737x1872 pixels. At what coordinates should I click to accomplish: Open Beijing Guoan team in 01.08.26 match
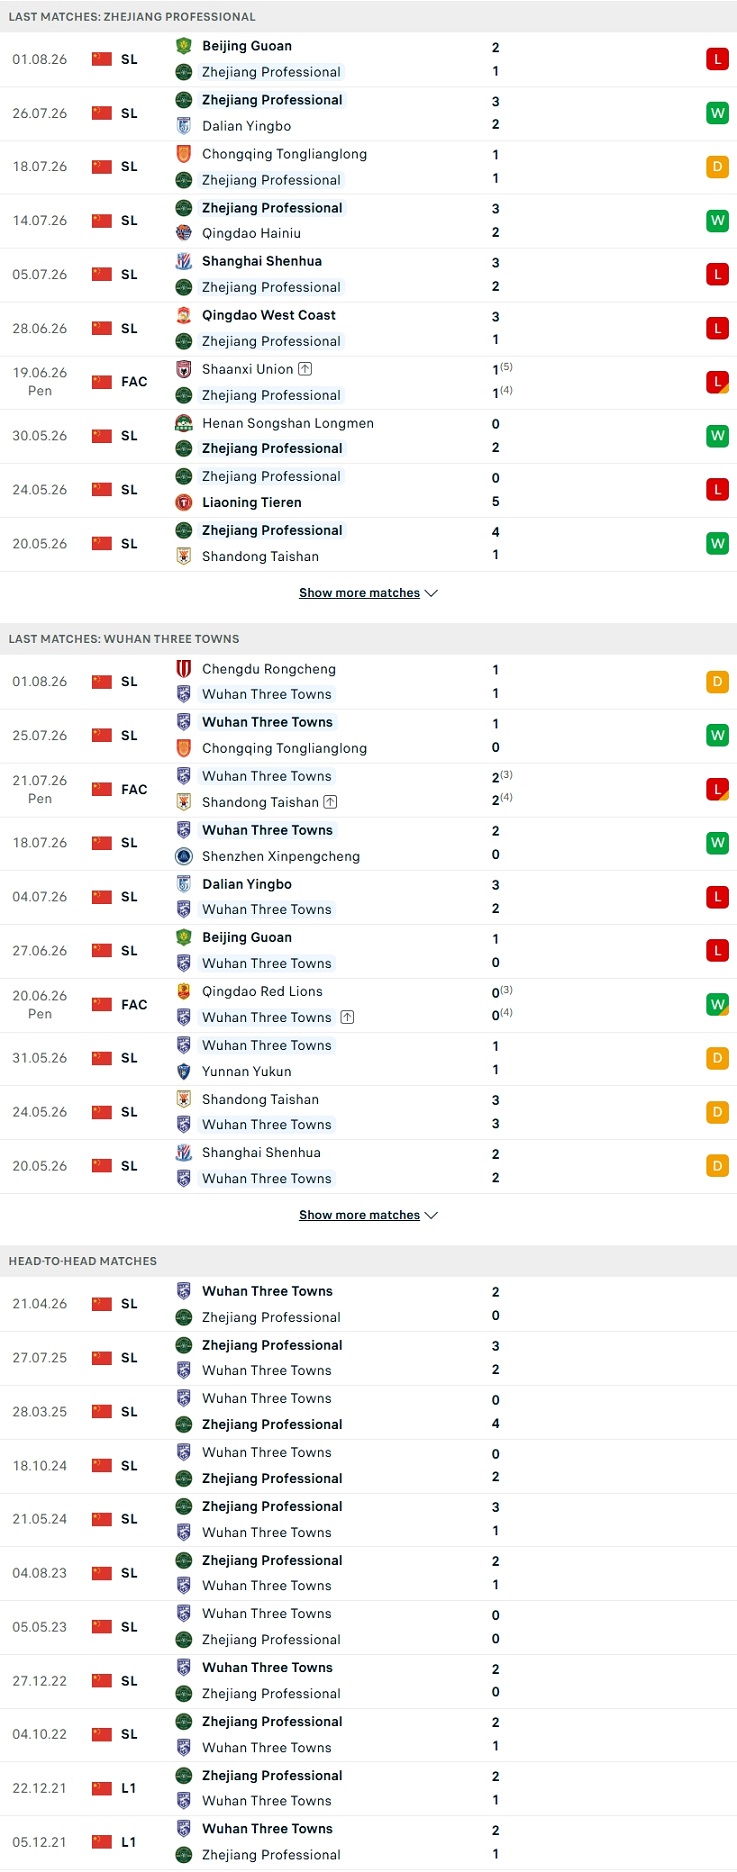pyautogui.click(x=247, y=46)
